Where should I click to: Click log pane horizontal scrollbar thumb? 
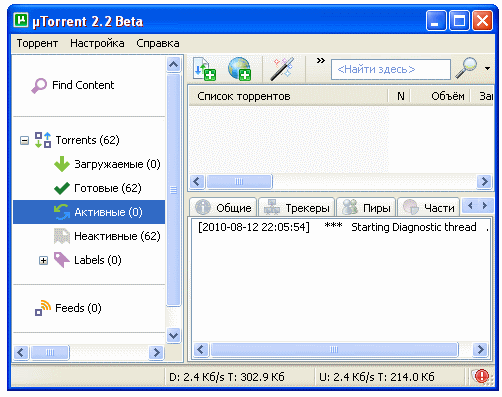coord(334,350)
